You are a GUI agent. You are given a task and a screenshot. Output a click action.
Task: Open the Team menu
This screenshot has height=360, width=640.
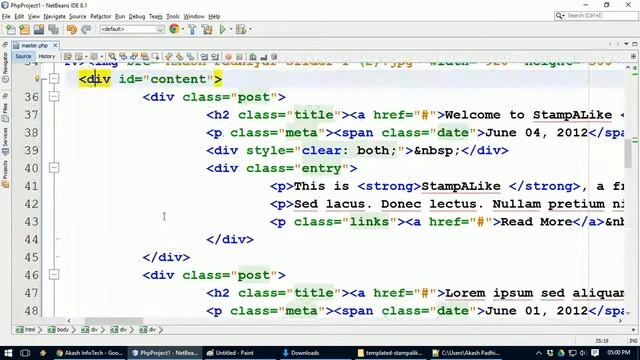tap(156, 16)
